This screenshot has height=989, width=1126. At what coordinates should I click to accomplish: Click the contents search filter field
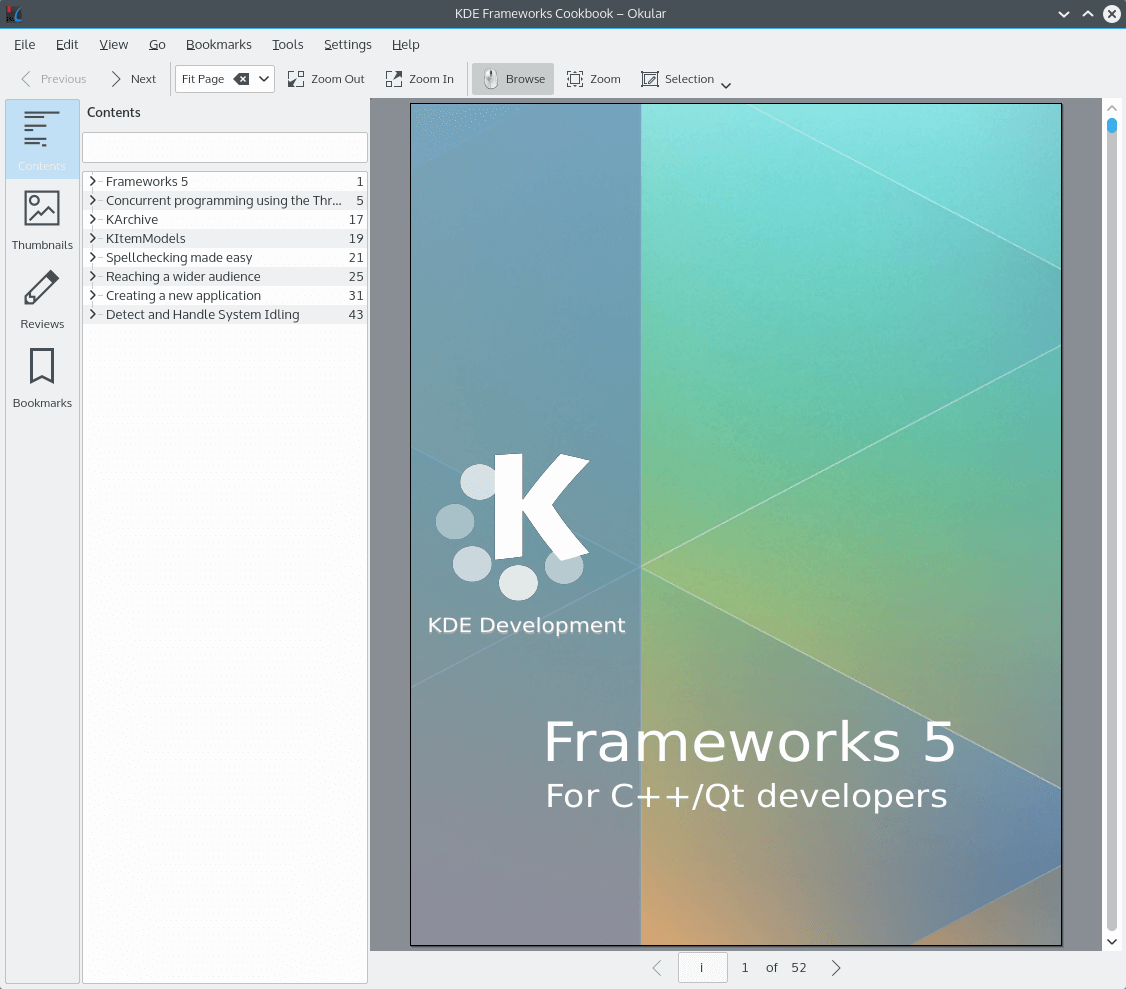click(225, 147)
